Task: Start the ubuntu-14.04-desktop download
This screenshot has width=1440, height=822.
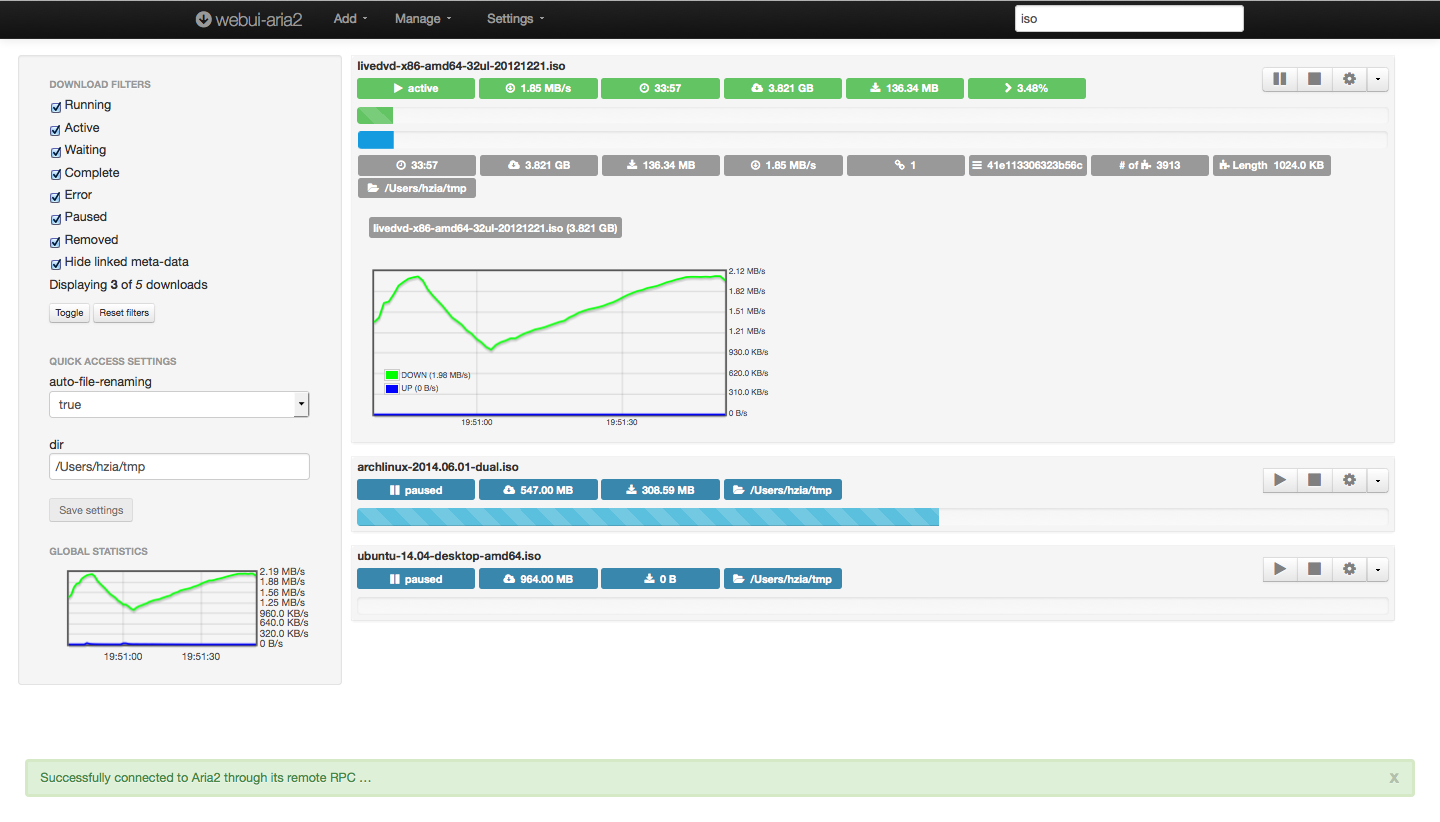Action: (1279, 569)
